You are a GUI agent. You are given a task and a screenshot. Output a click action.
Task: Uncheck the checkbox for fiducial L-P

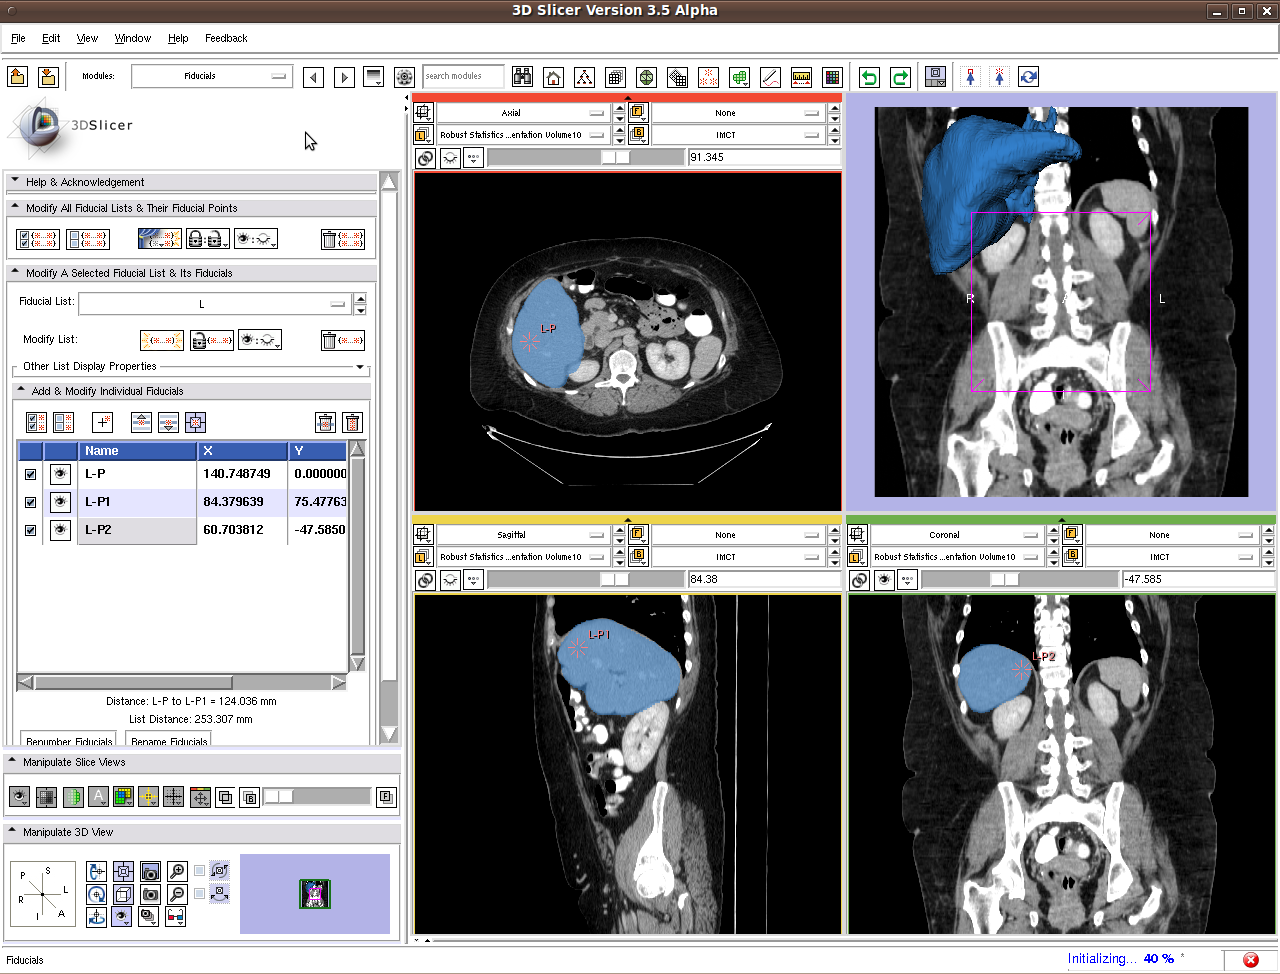click(x=30, y=474)
